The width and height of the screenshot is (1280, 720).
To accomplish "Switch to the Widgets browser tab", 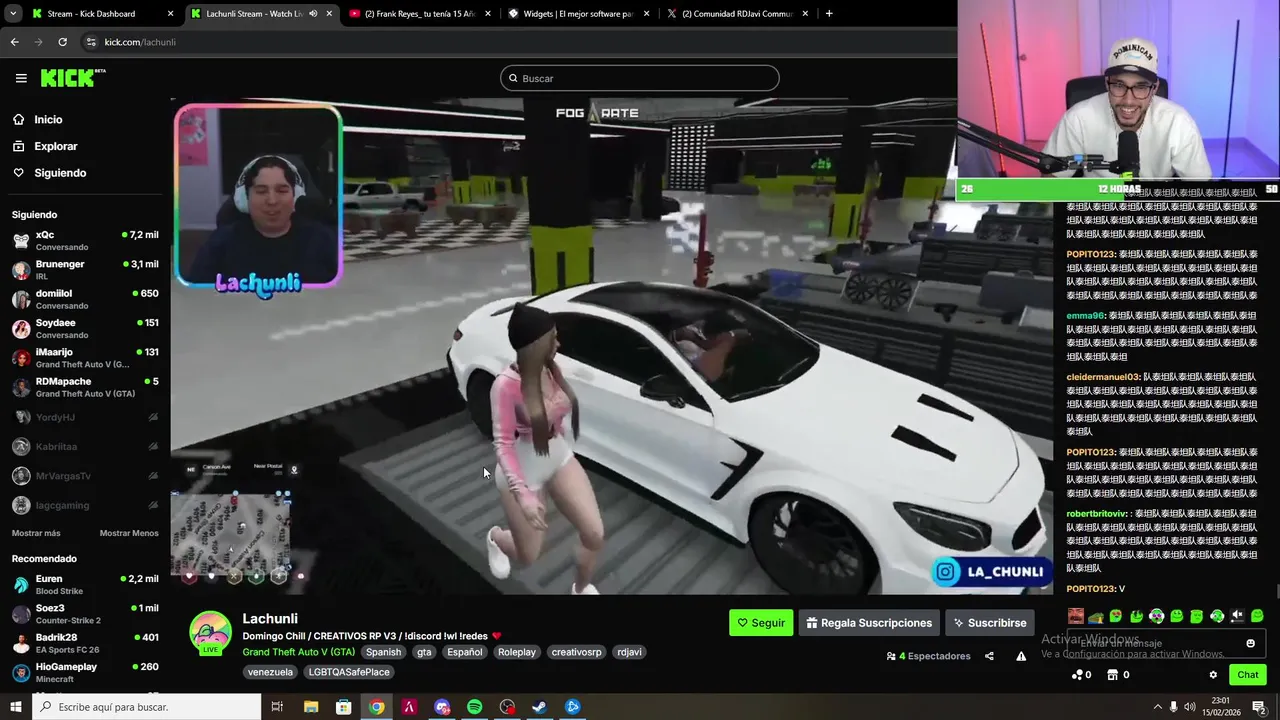I will 577,14.
